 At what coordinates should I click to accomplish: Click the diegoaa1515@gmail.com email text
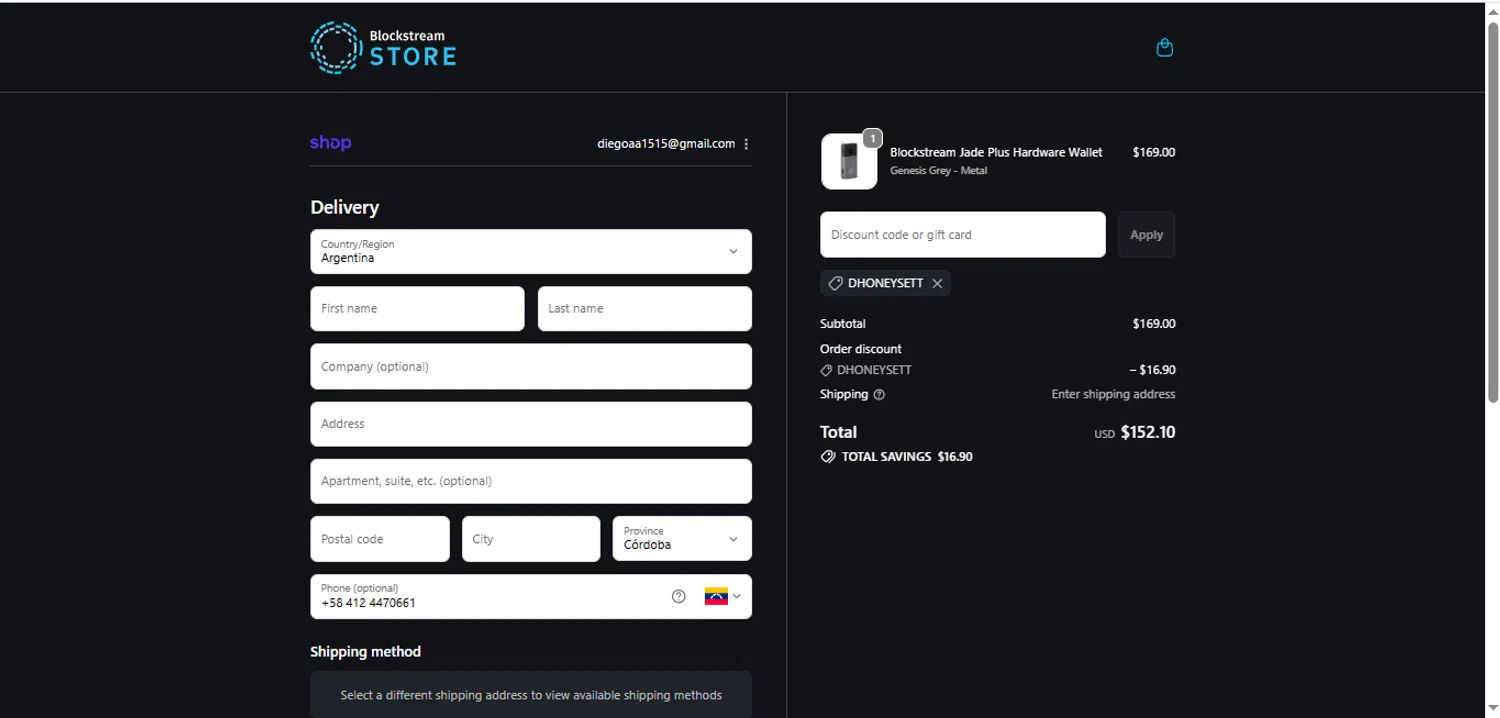click(666, 144)
